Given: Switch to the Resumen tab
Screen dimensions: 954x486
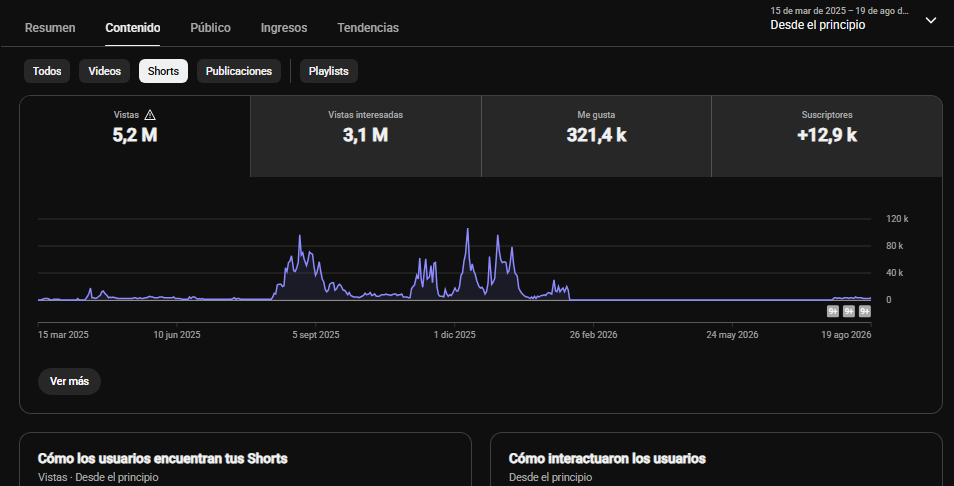Looking at the screenshot, I should pyautogui.click(x=50, y=28).
